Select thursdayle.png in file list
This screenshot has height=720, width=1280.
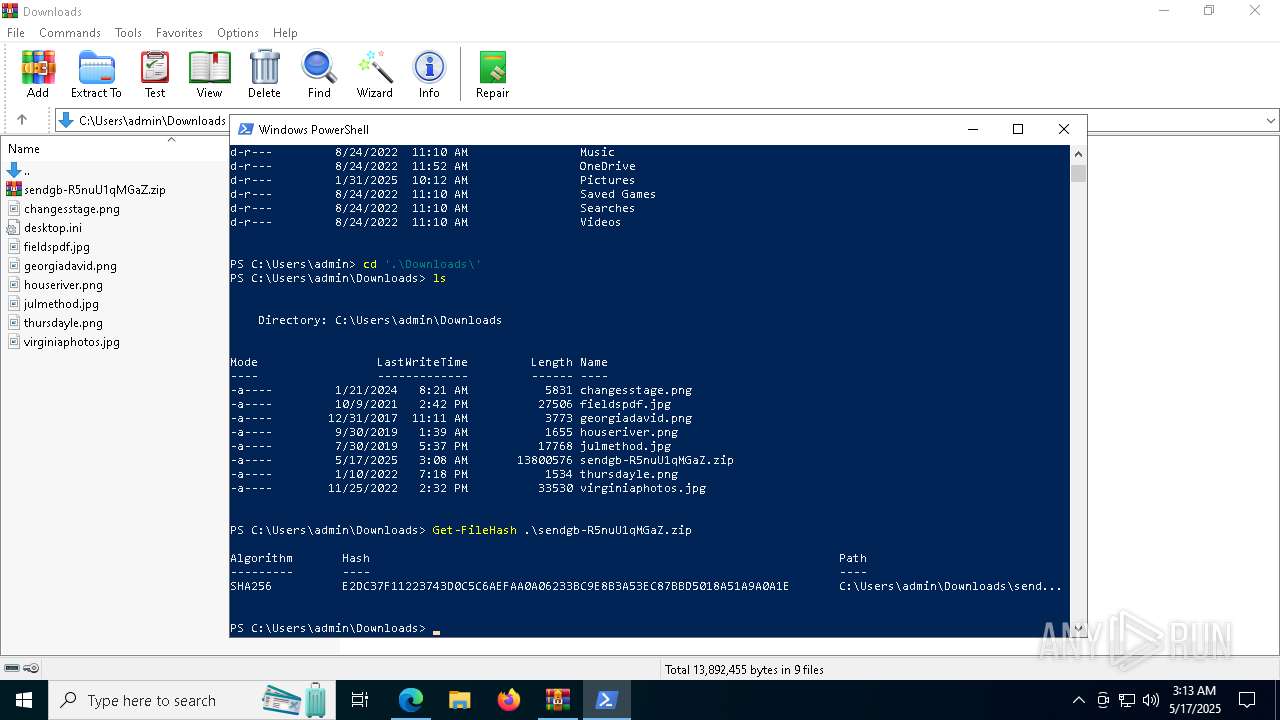click(63, 323)
